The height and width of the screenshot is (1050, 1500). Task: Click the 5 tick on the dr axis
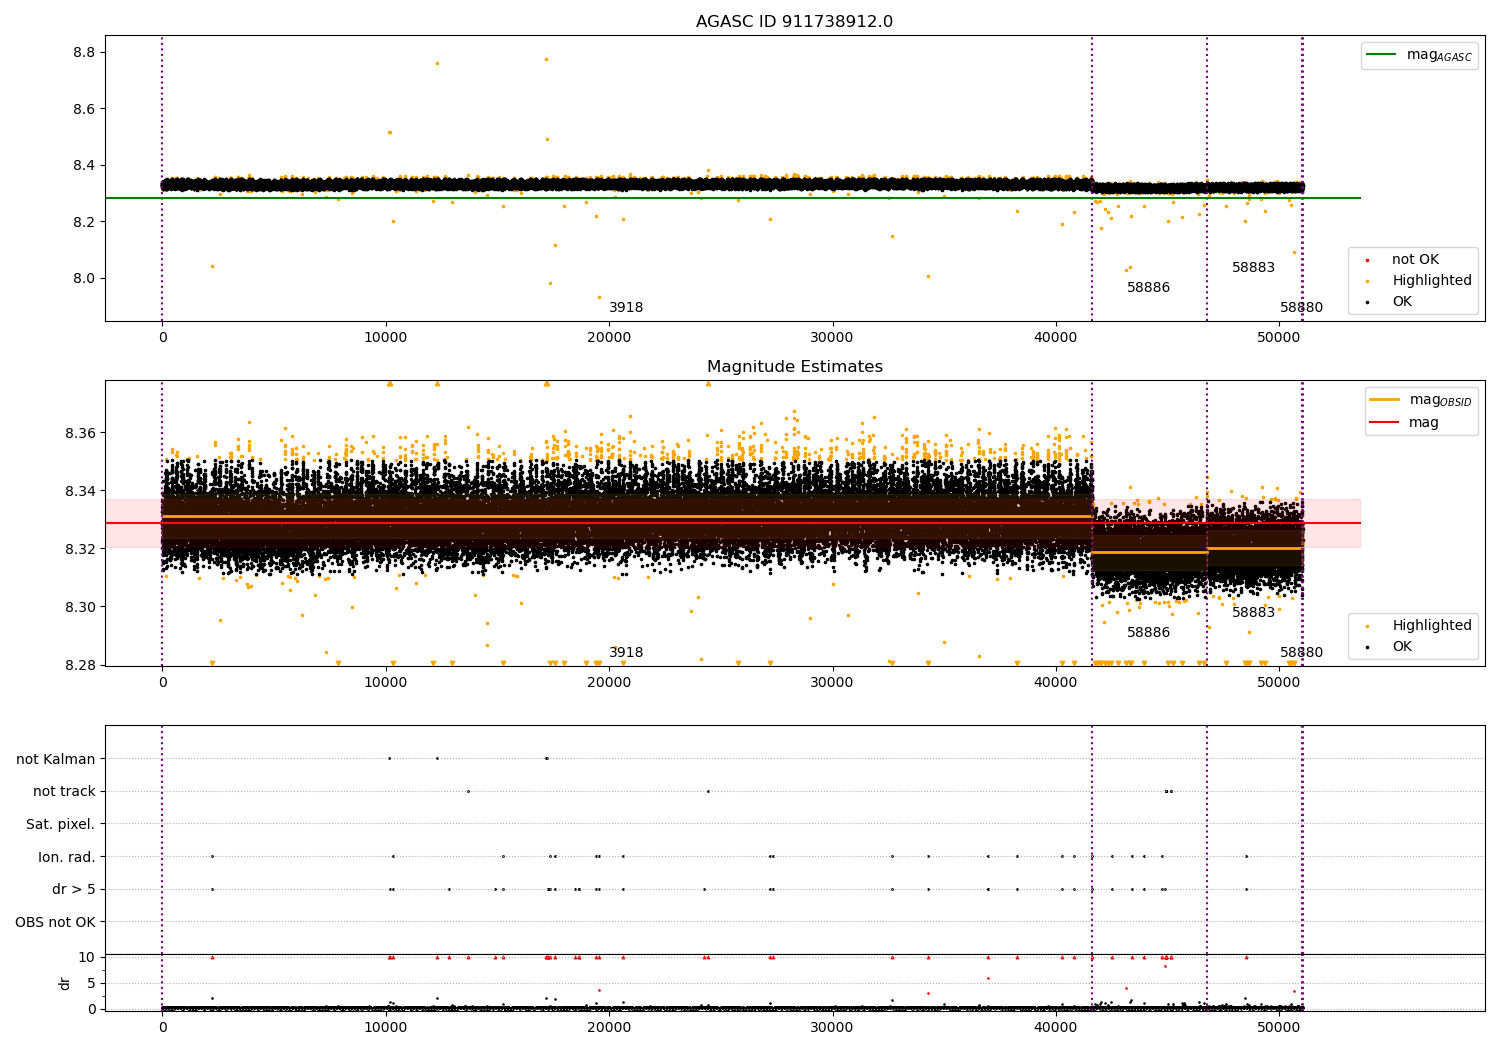click(91, 983)
